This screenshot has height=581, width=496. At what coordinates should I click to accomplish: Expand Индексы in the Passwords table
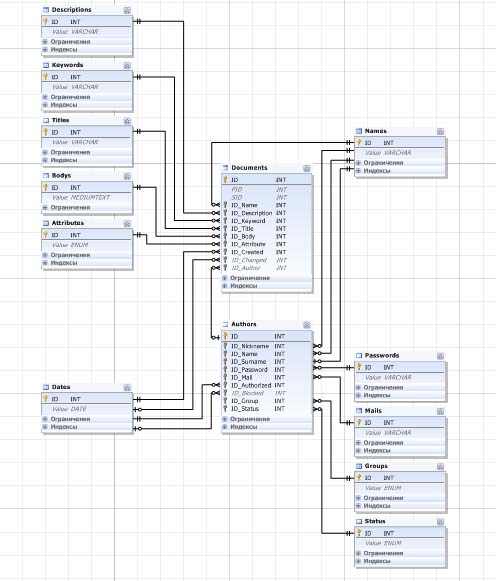click(358, 395)
